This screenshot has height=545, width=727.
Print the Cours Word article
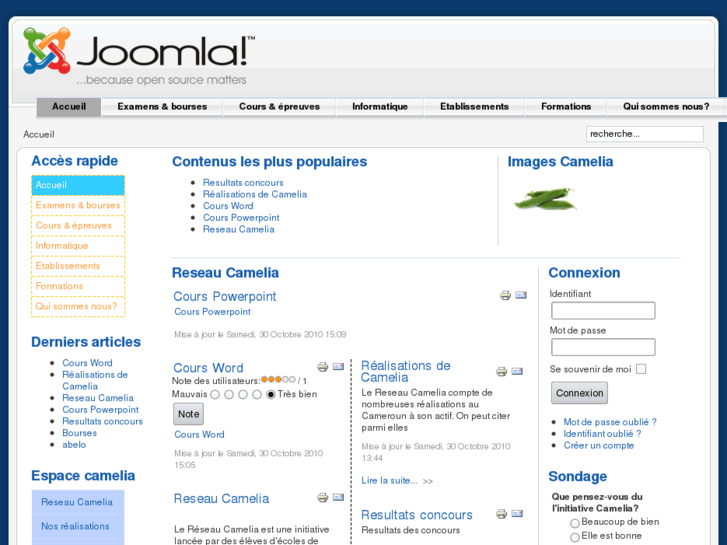pos(322,367)
